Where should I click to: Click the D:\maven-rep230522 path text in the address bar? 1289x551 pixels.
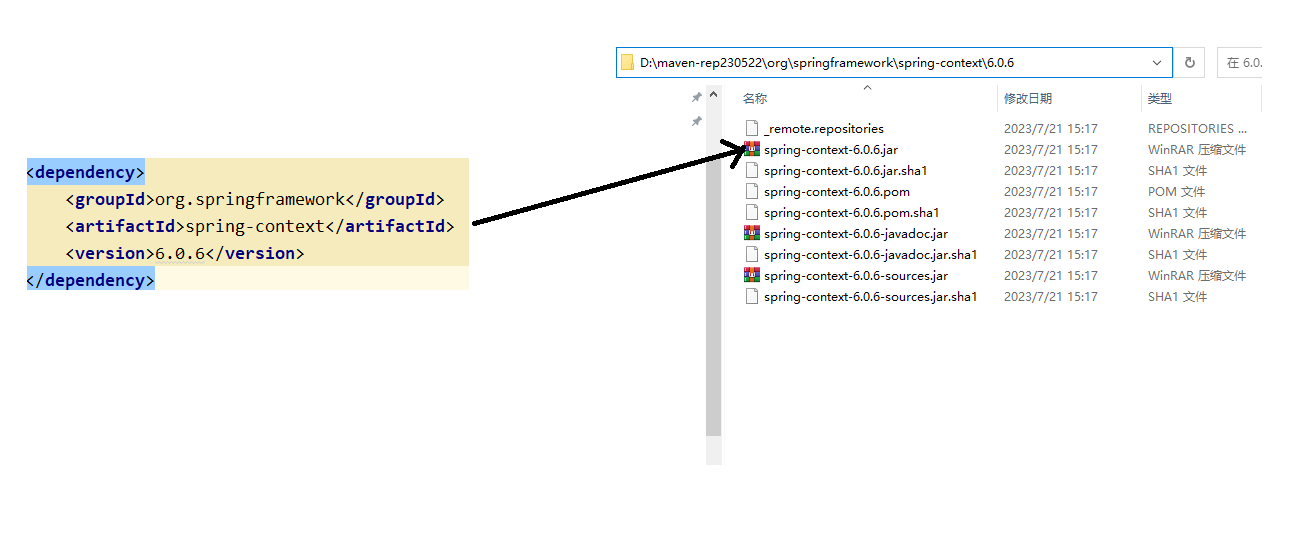pos(700,62)
